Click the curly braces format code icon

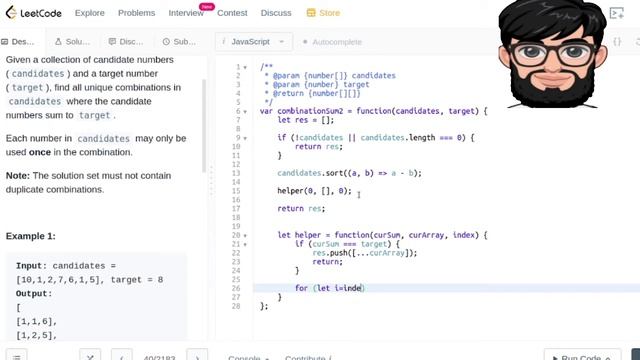[617, 42]
